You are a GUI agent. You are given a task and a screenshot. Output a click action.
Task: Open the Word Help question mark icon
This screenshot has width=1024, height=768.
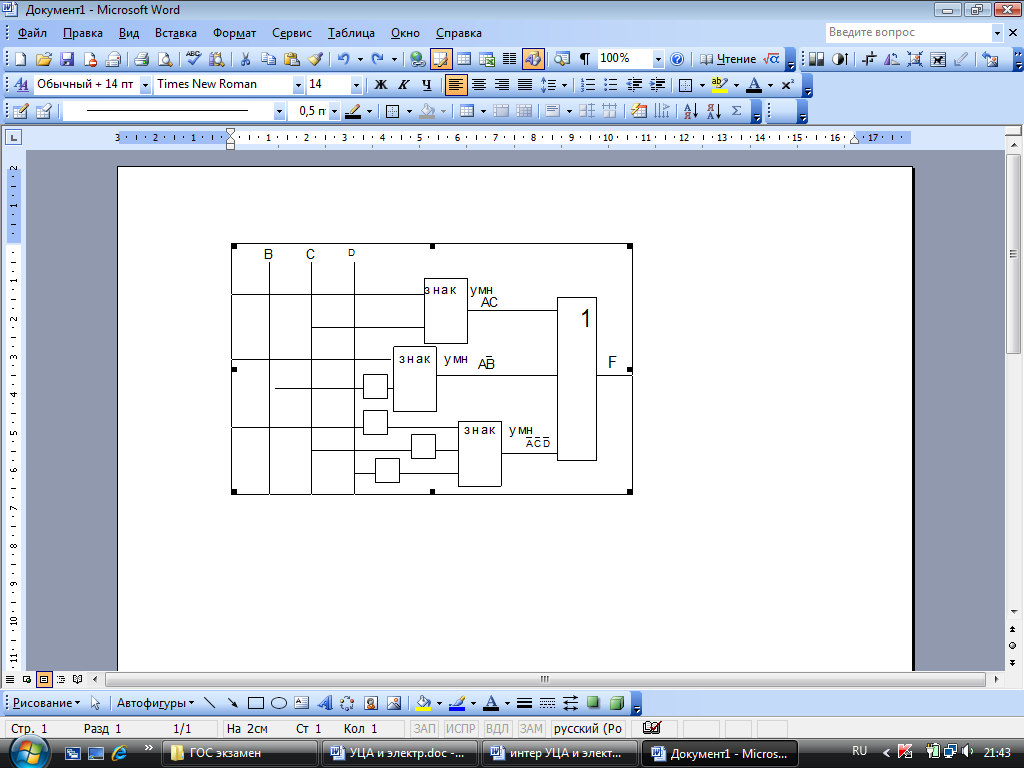(x=677, y=59)
